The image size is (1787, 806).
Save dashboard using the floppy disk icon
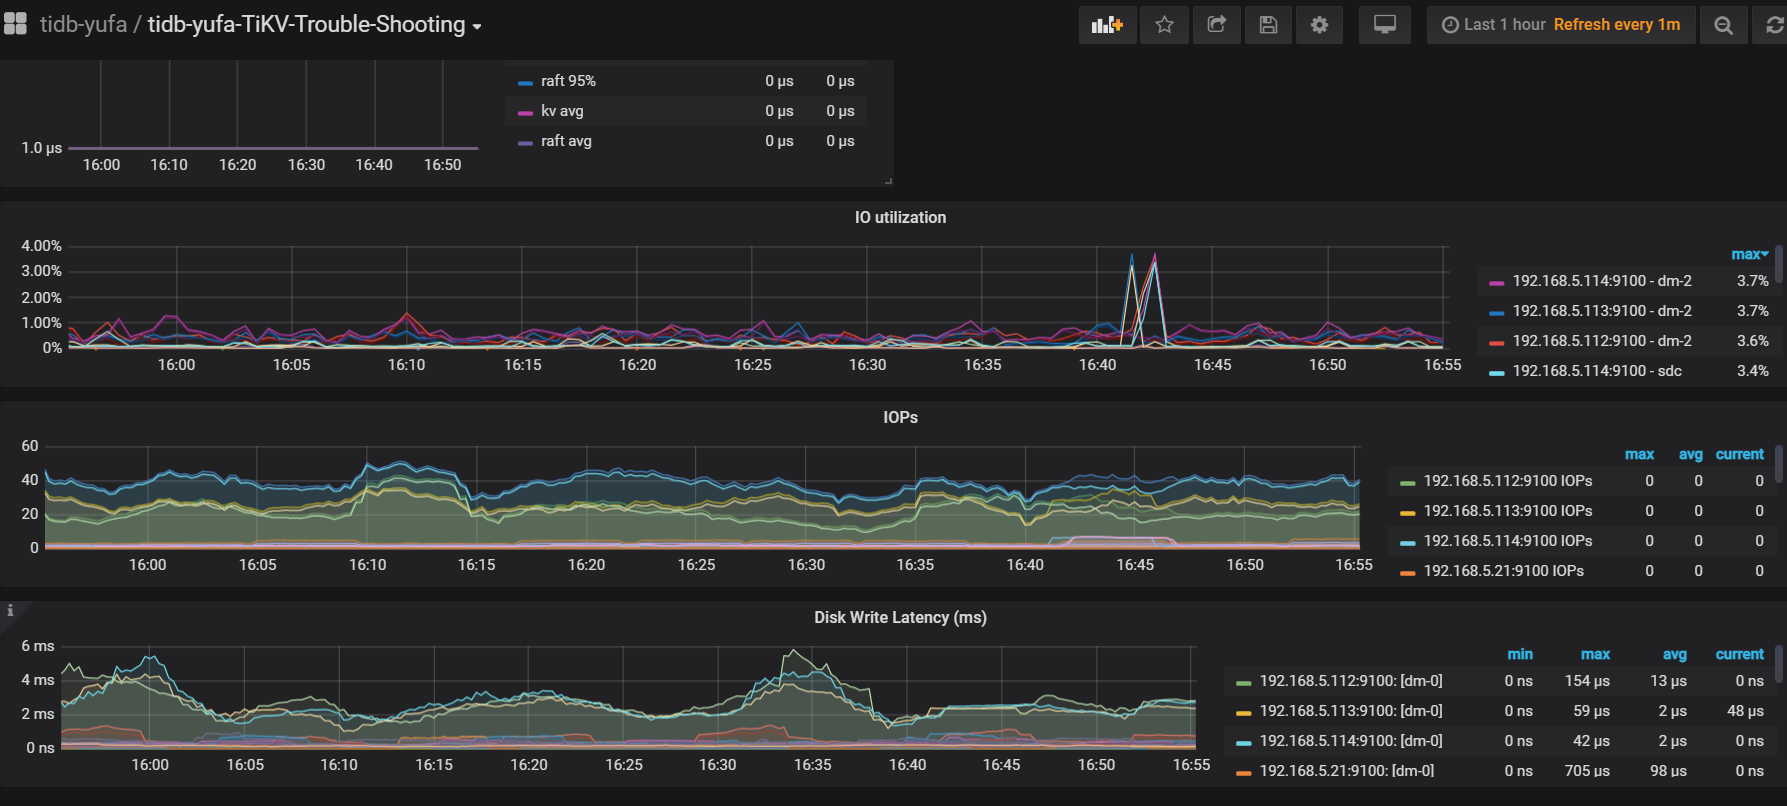[x=1268, y=25]
